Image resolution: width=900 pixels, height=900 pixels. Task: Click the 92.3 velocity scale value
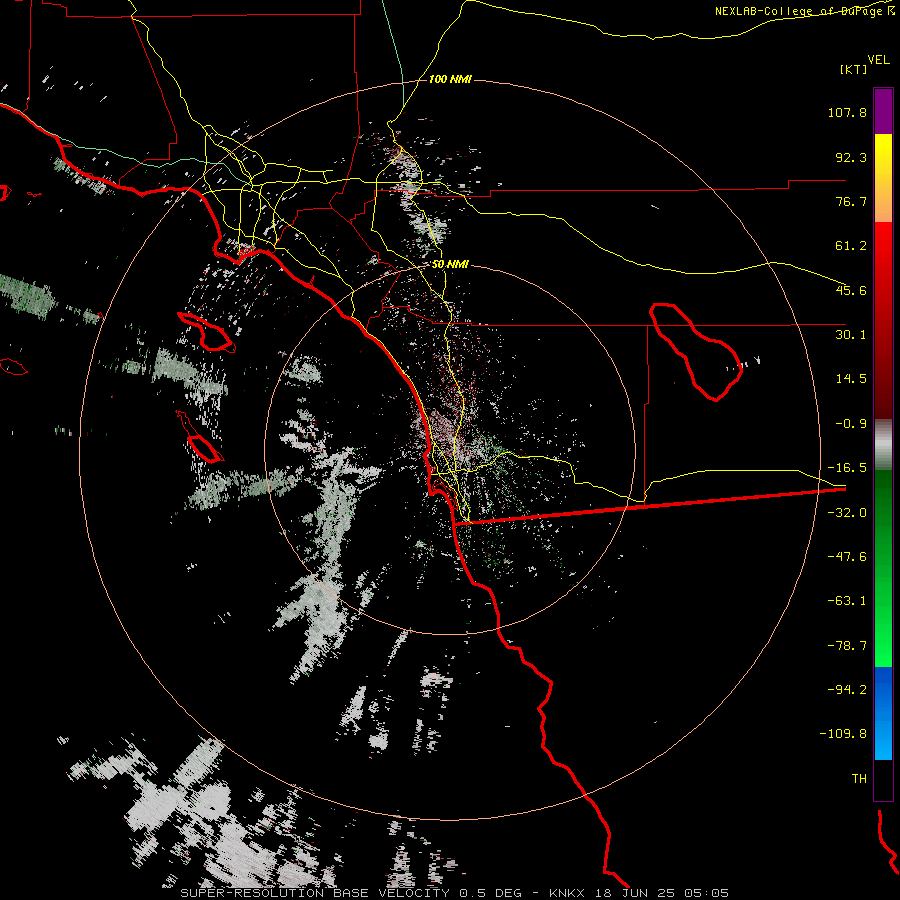pyautogui.click(x=851, y=157)
